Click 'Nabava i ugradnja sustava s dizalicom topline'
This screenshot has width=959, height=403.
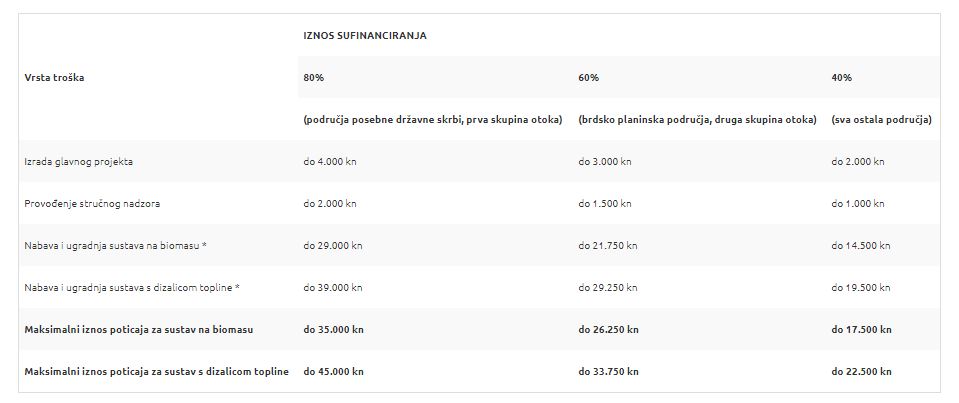[x=131, y=287]
